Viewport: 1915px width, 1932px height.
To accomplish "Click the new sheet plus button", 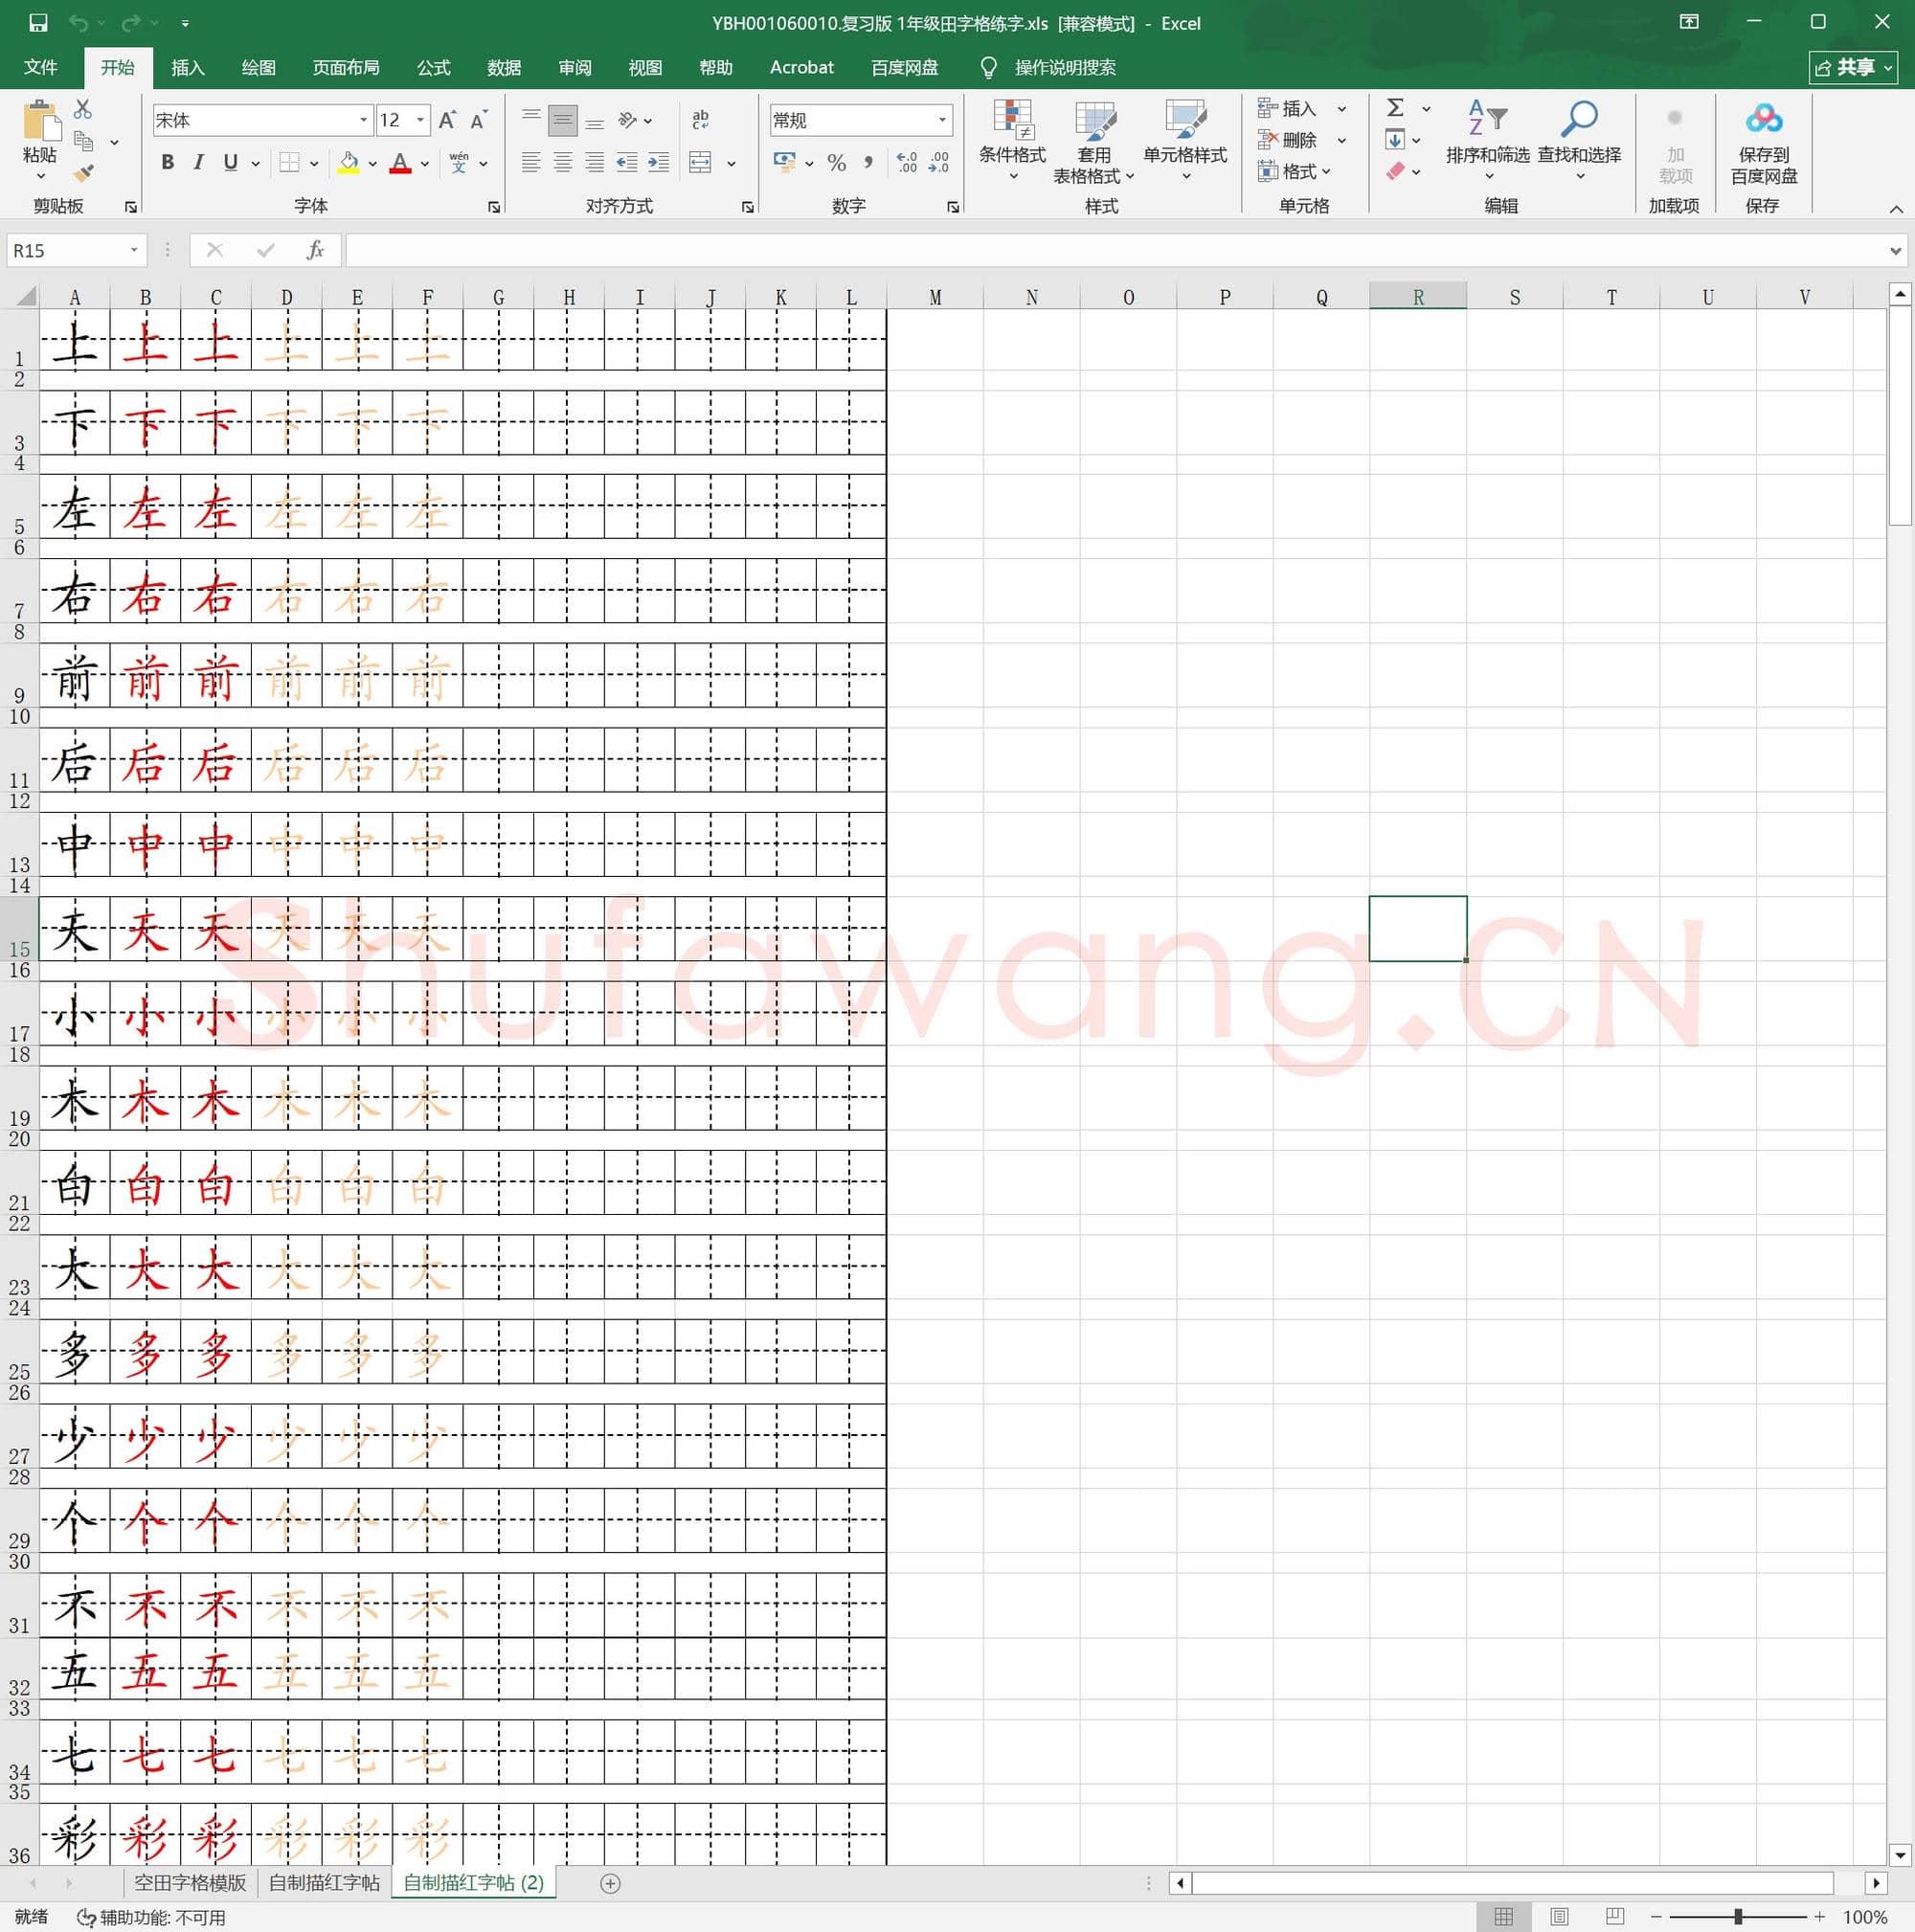I will pyautogui.click(x=610, y=1883).
